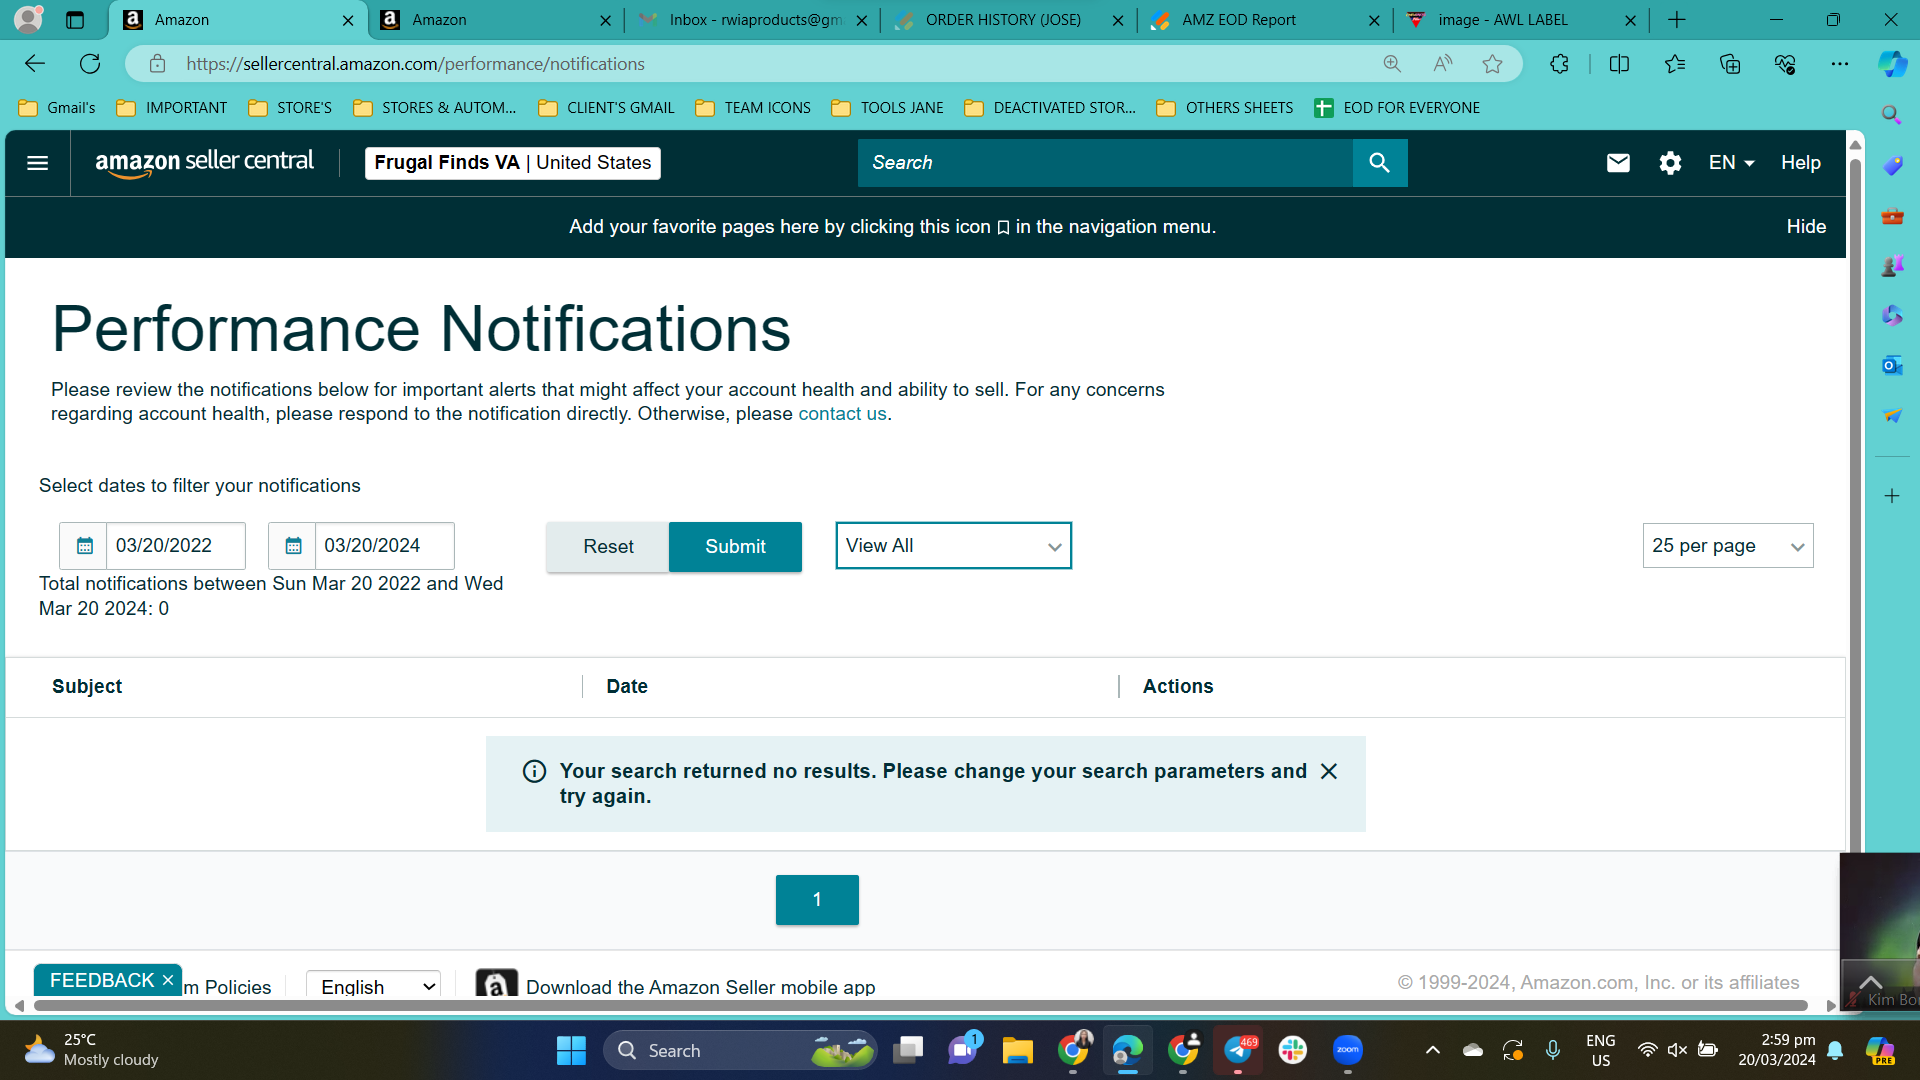Open Slack from the taskbar
The height and width of the screenshot is (1080, 1920).
(1293, 1050)
